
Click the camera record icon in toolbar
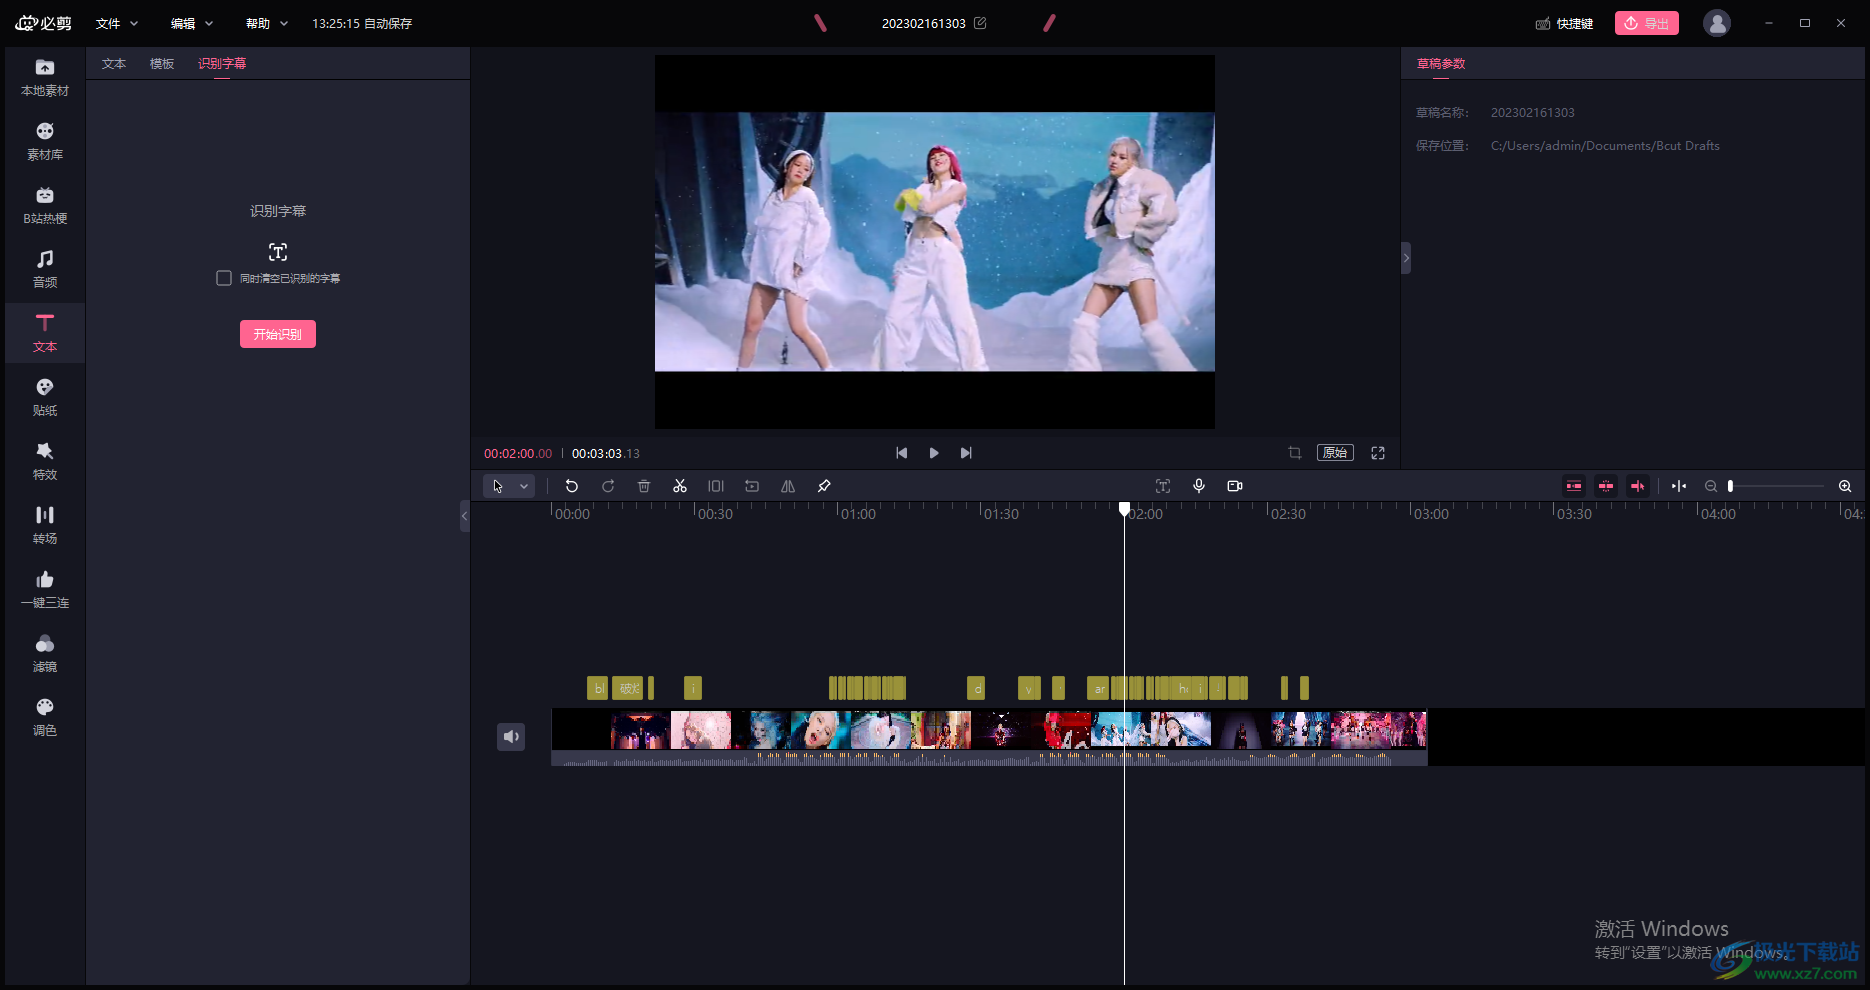[1235, 486]
